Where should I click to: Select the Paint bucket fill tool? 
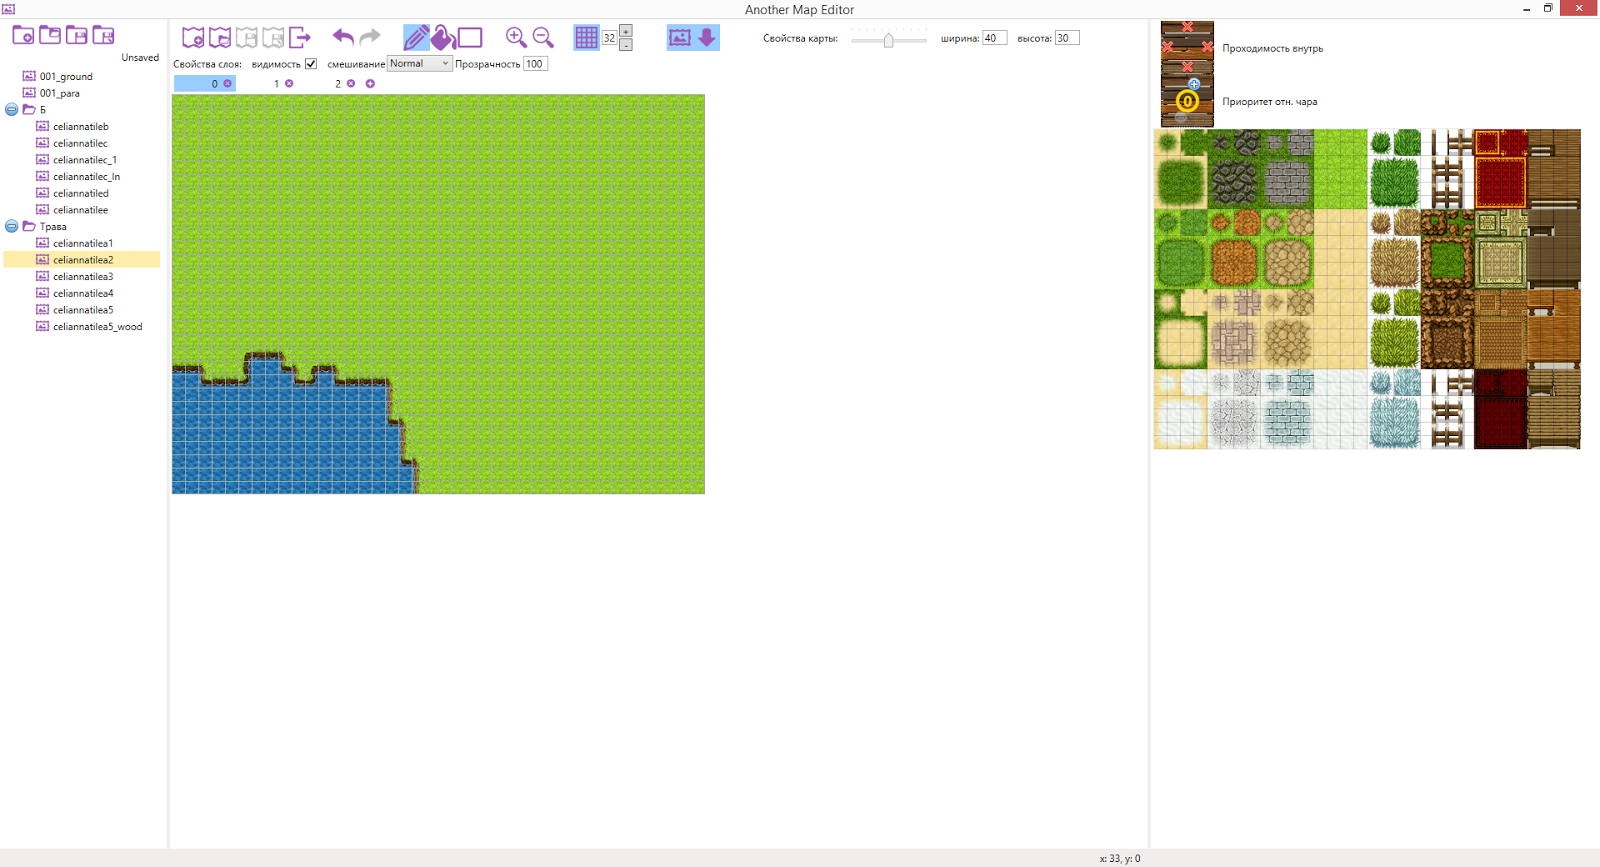point(443,38)
